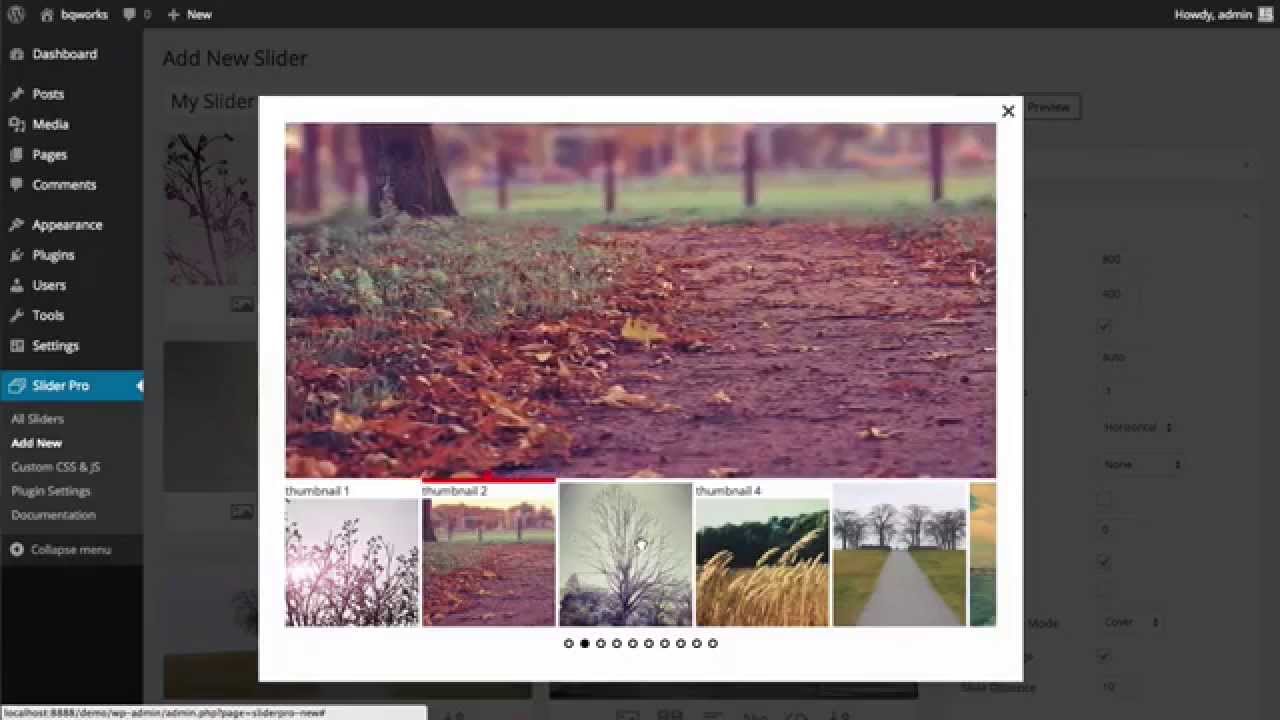Open the None dropdown in settings panel
This screenshot has width=1280, height=720.
coord(1141,464)
